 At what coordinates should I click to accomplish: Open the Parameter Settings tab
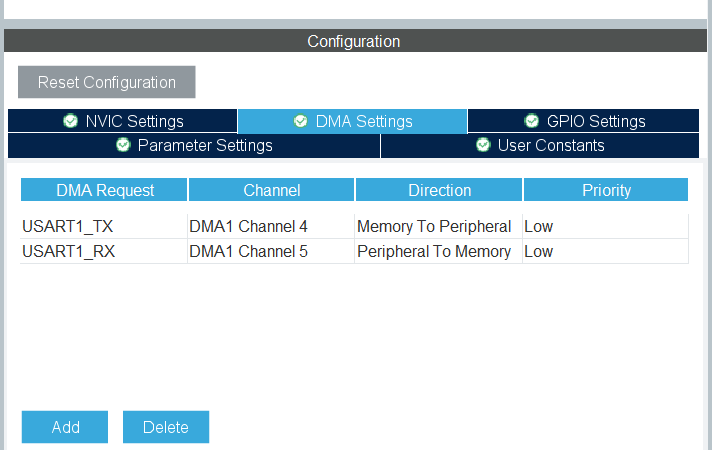click(x=194, y=145)
